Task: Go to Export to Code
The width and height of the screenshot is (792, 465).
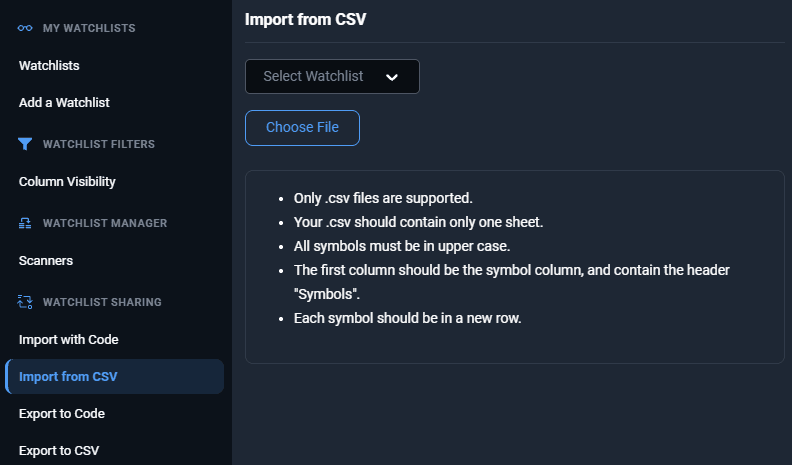Action: tap(62, 414)
